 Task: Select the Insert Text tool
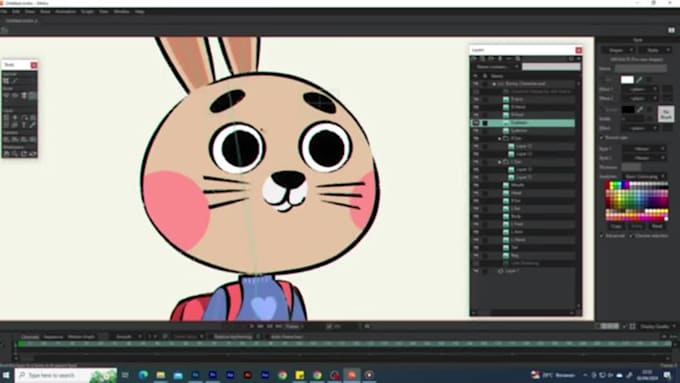click(x=24, y=125)
